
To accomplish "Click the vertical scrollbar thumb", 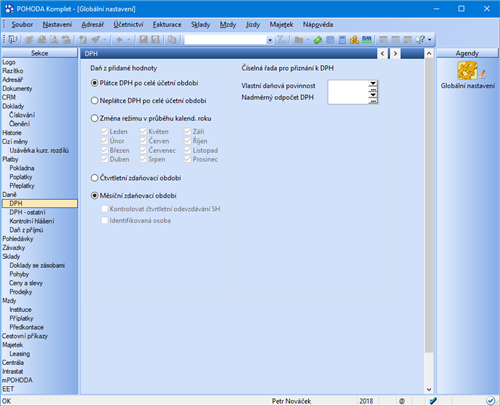I will 429,205.
